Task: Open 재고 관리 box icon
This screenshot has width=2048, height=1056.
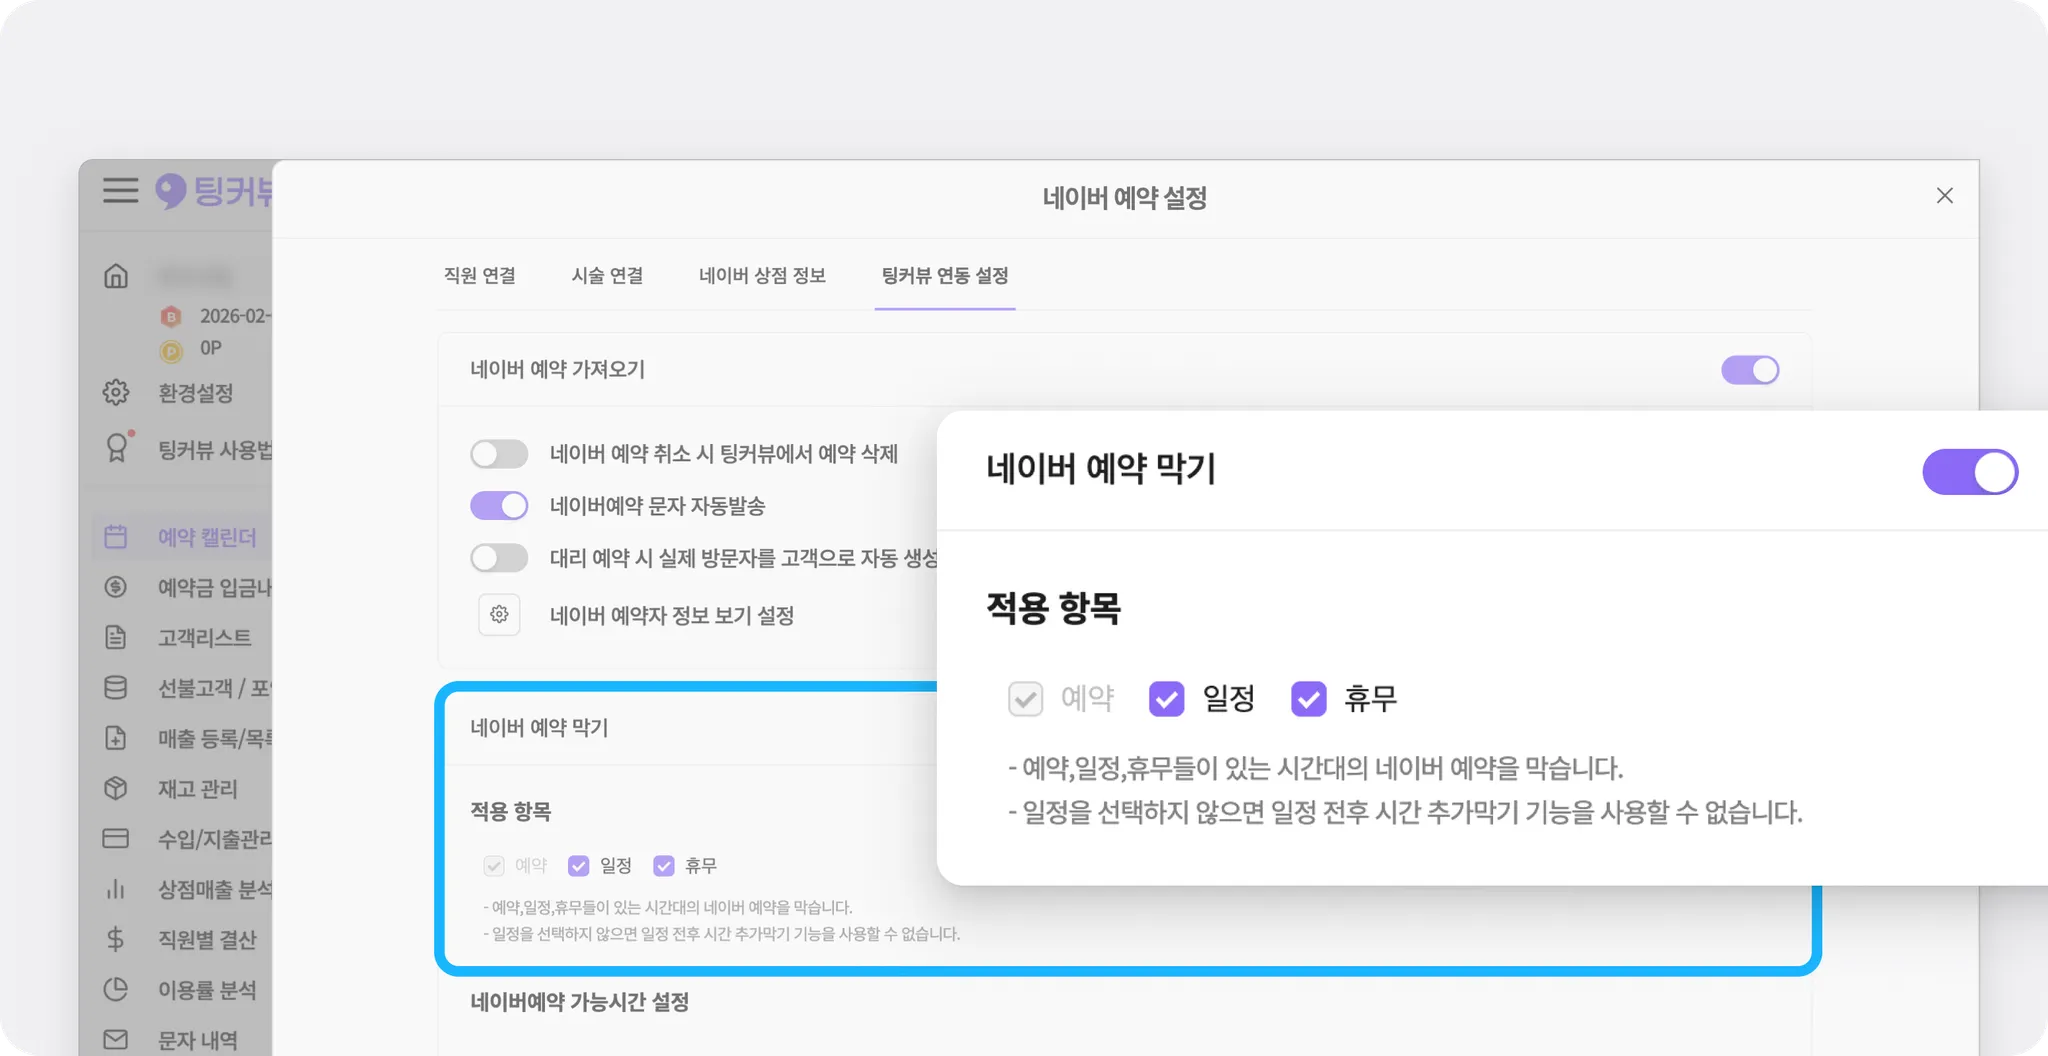Action: point(116,788)
